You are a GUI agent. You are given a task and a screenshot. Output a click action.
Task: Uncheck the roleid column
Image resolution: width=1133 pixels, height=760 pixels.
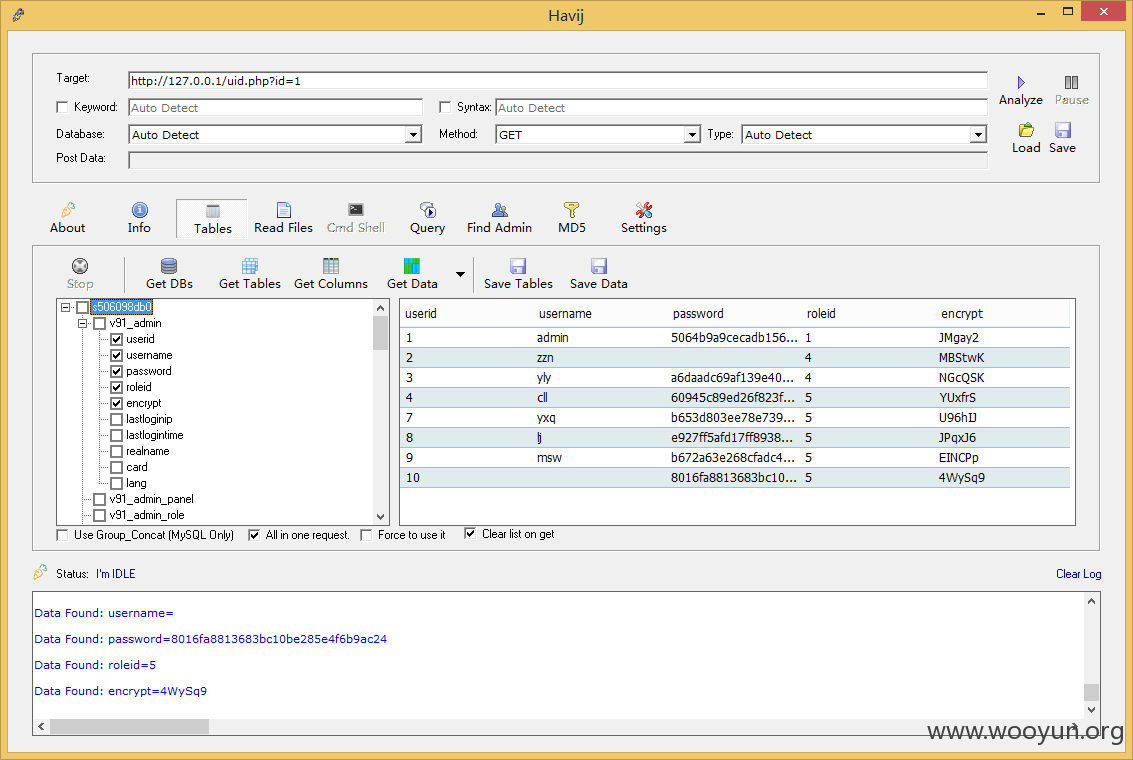pos(116,387)
